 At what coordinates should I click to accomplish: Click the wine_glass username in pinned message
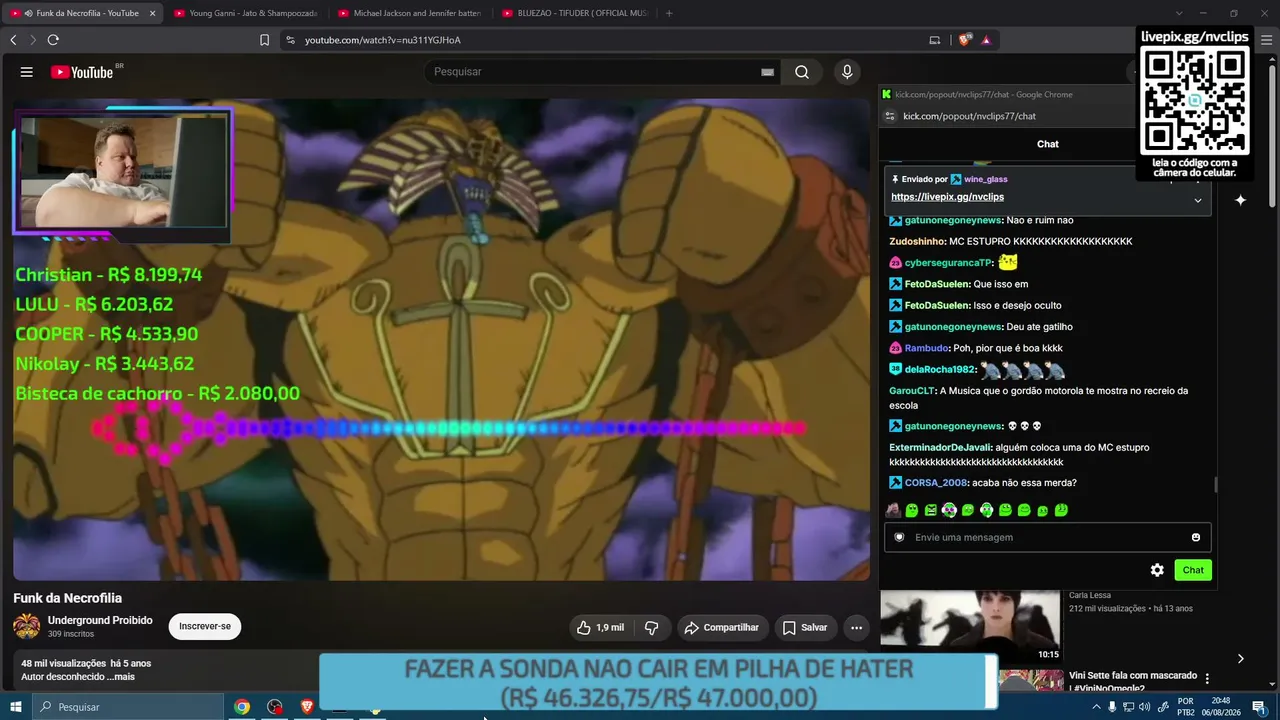(x=986, y=179)
